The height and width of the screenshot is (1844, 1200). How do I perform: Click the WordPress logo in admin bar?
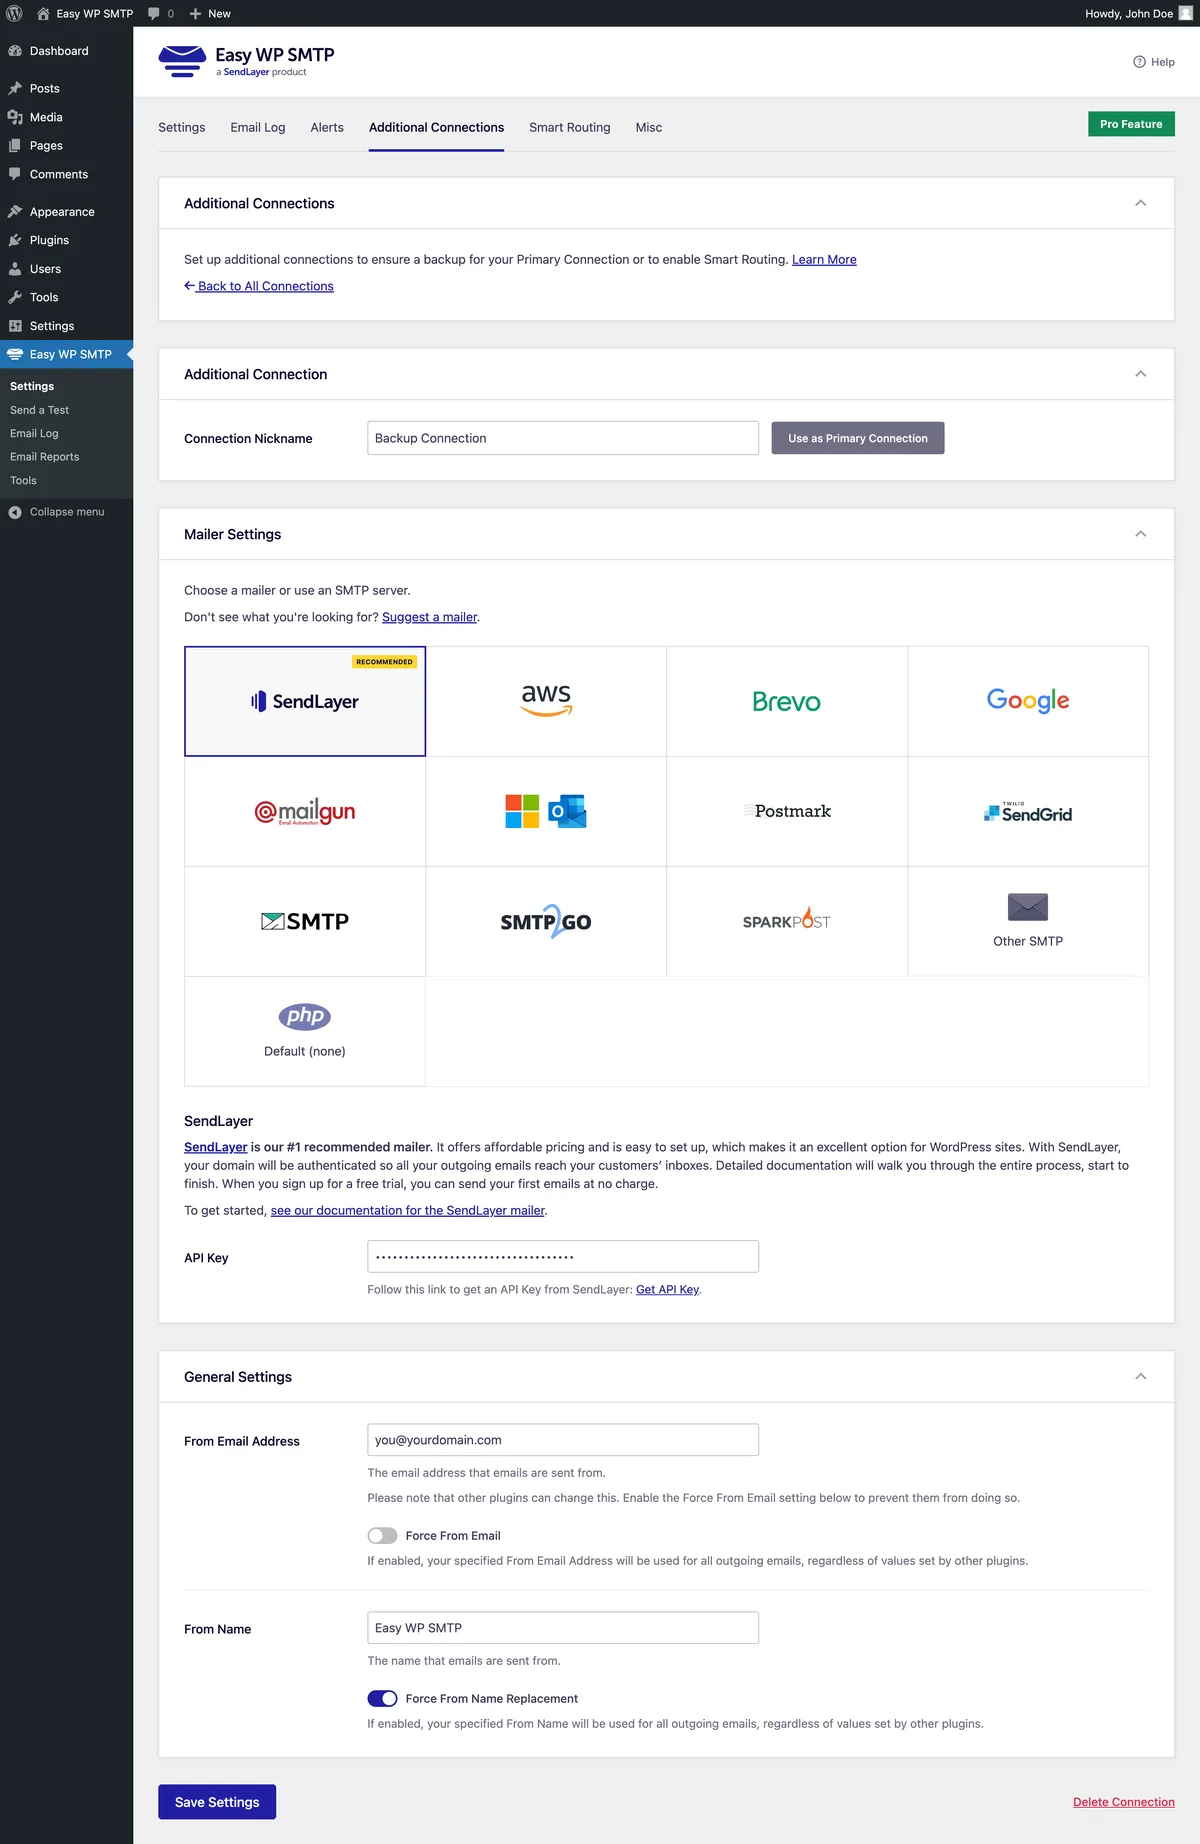coord(14,13)
